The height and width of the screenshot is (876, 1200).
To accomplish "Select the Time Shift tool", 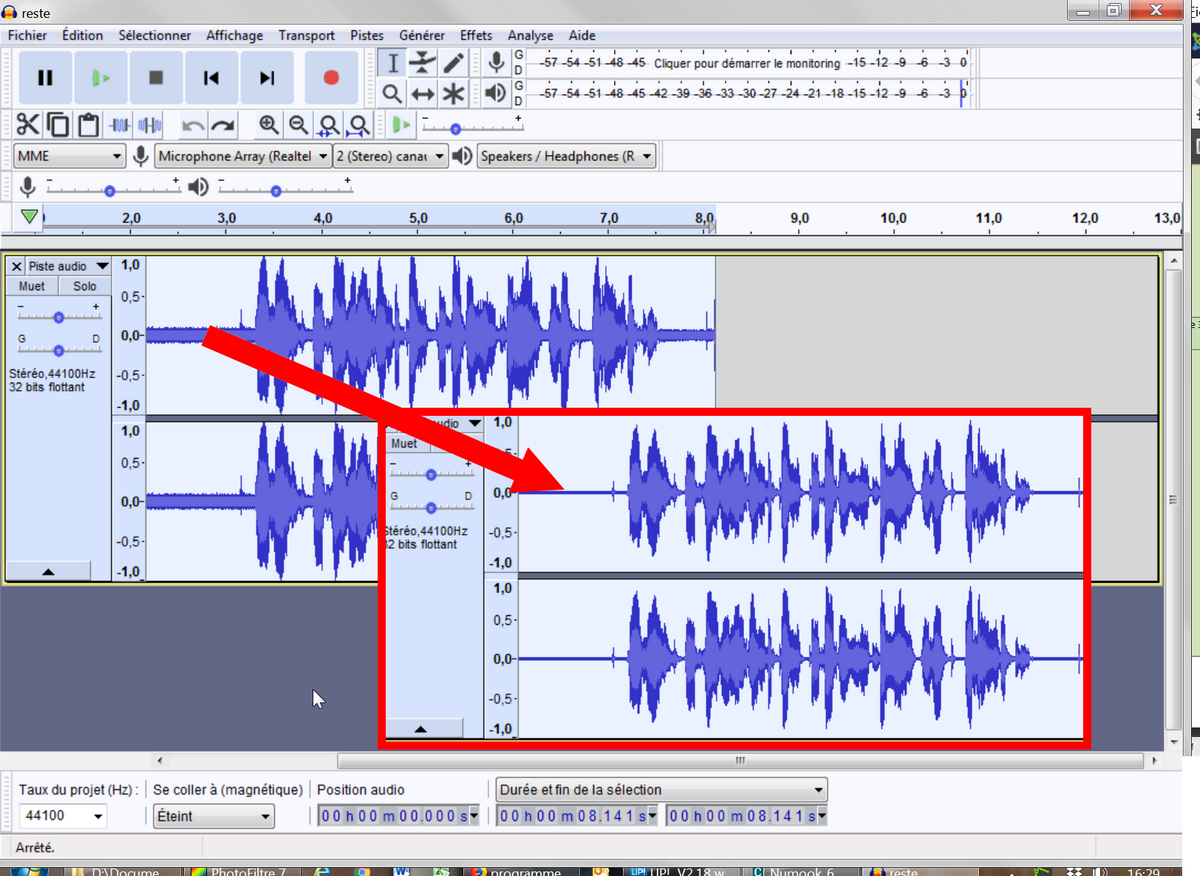I will pyautogui.click(x=423, y=94).
